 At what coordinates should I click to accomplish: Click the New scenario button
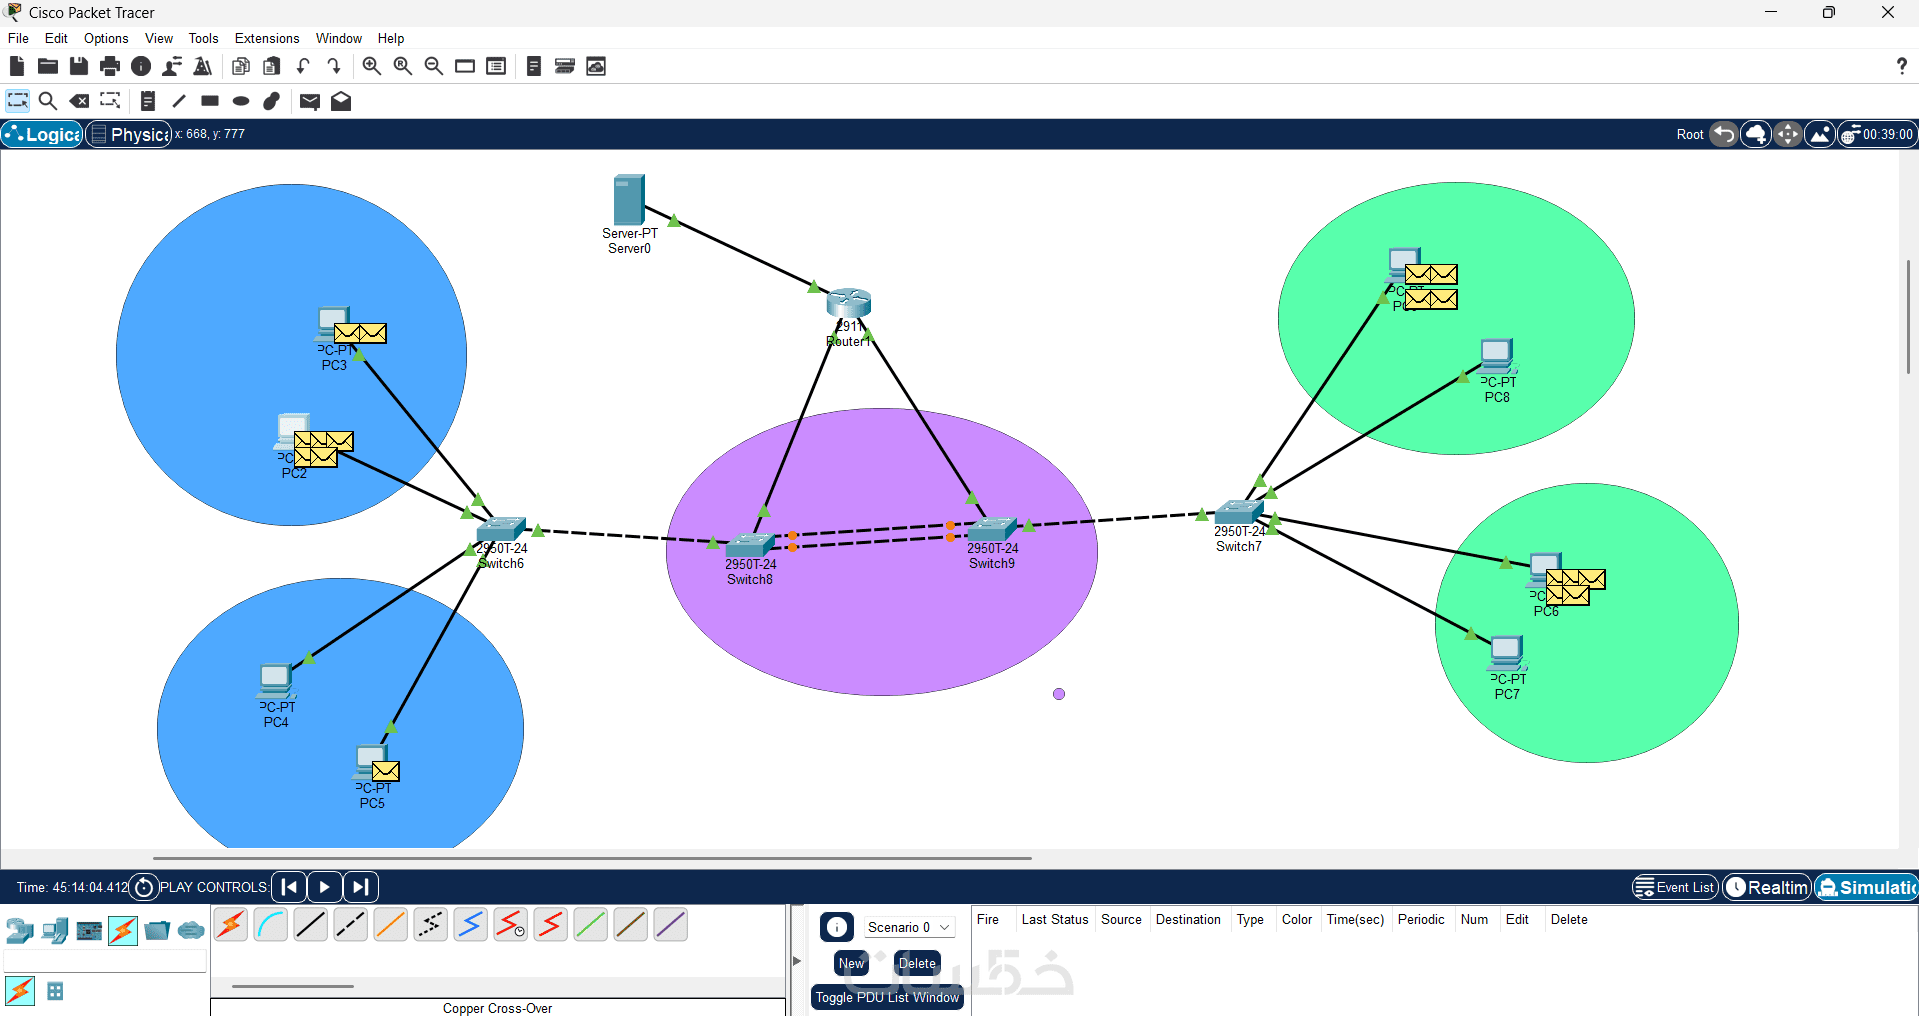point(851,963)
